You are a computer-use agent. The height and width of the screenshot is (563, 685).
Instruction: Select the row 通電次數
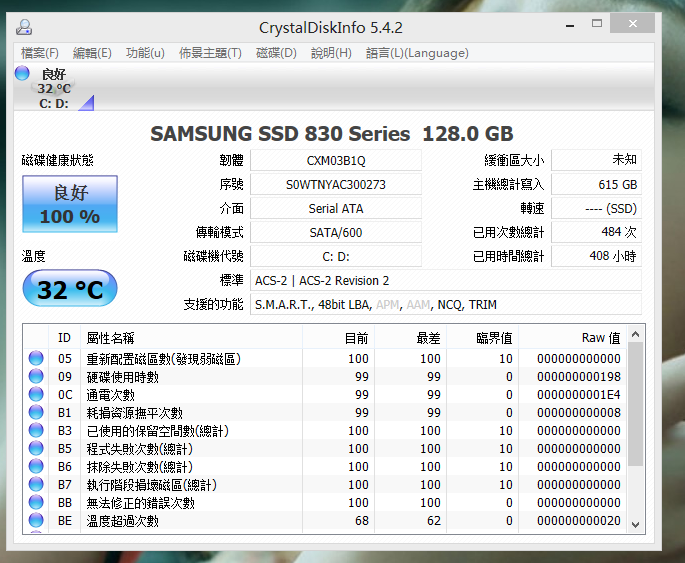(325, 394)
